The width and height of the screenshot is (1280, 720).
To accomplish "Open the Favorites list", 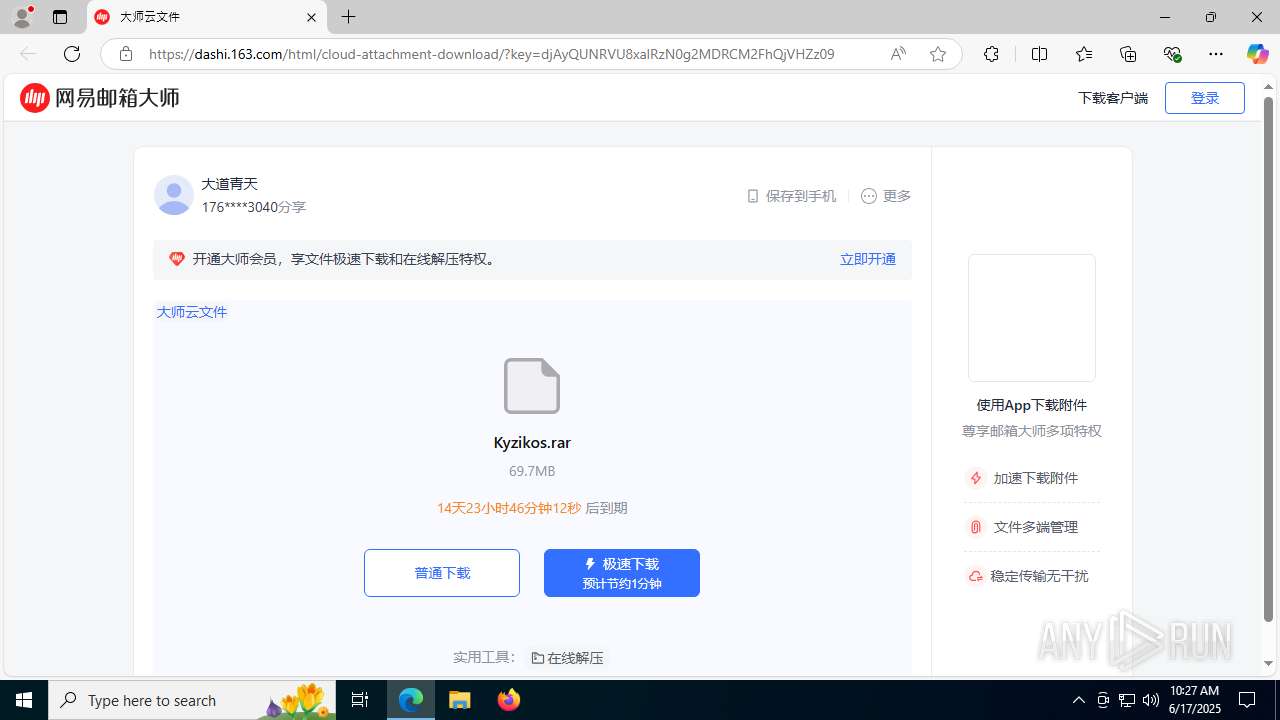I will click(x=1084, y=54).
